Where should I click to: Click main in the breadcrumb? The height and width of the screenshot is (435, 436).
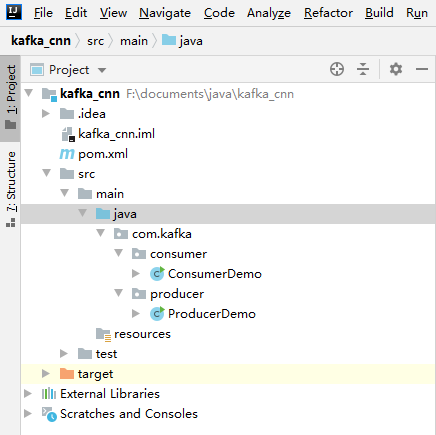tap(134, 41)
